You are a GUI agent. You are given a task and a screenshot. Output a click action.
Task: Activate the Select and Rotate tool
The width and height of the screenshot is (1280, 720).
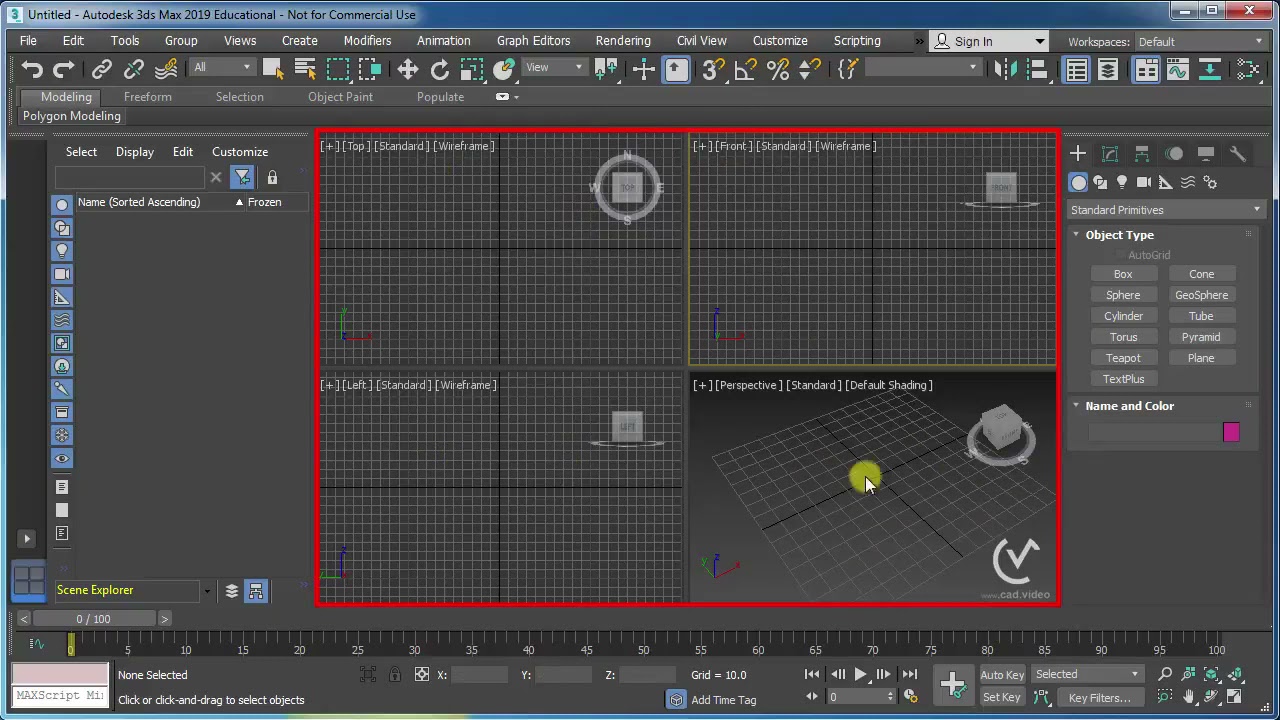pyautogui.click(x=440, y=69)
